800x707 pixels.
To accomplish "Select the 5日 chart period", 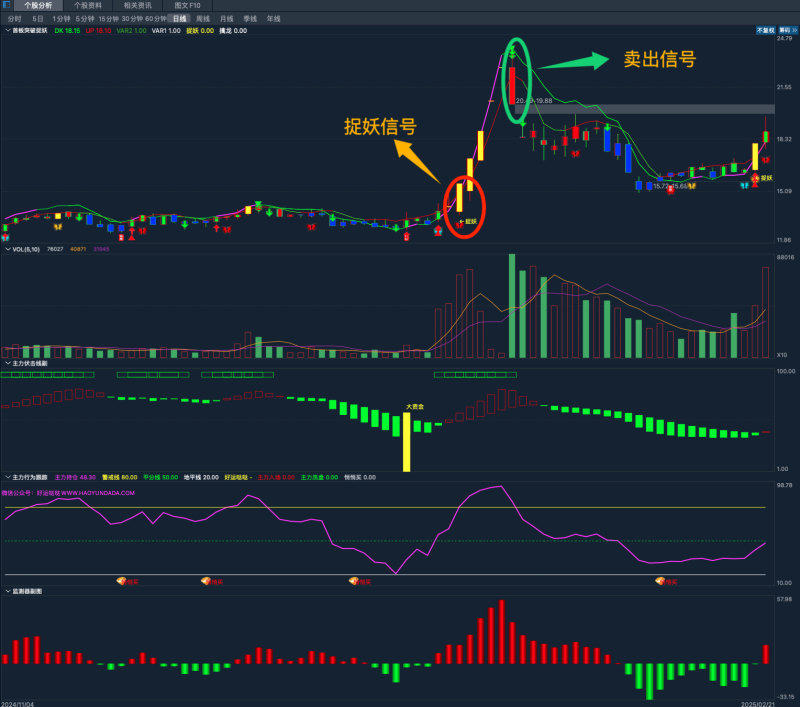I will 38,19.
